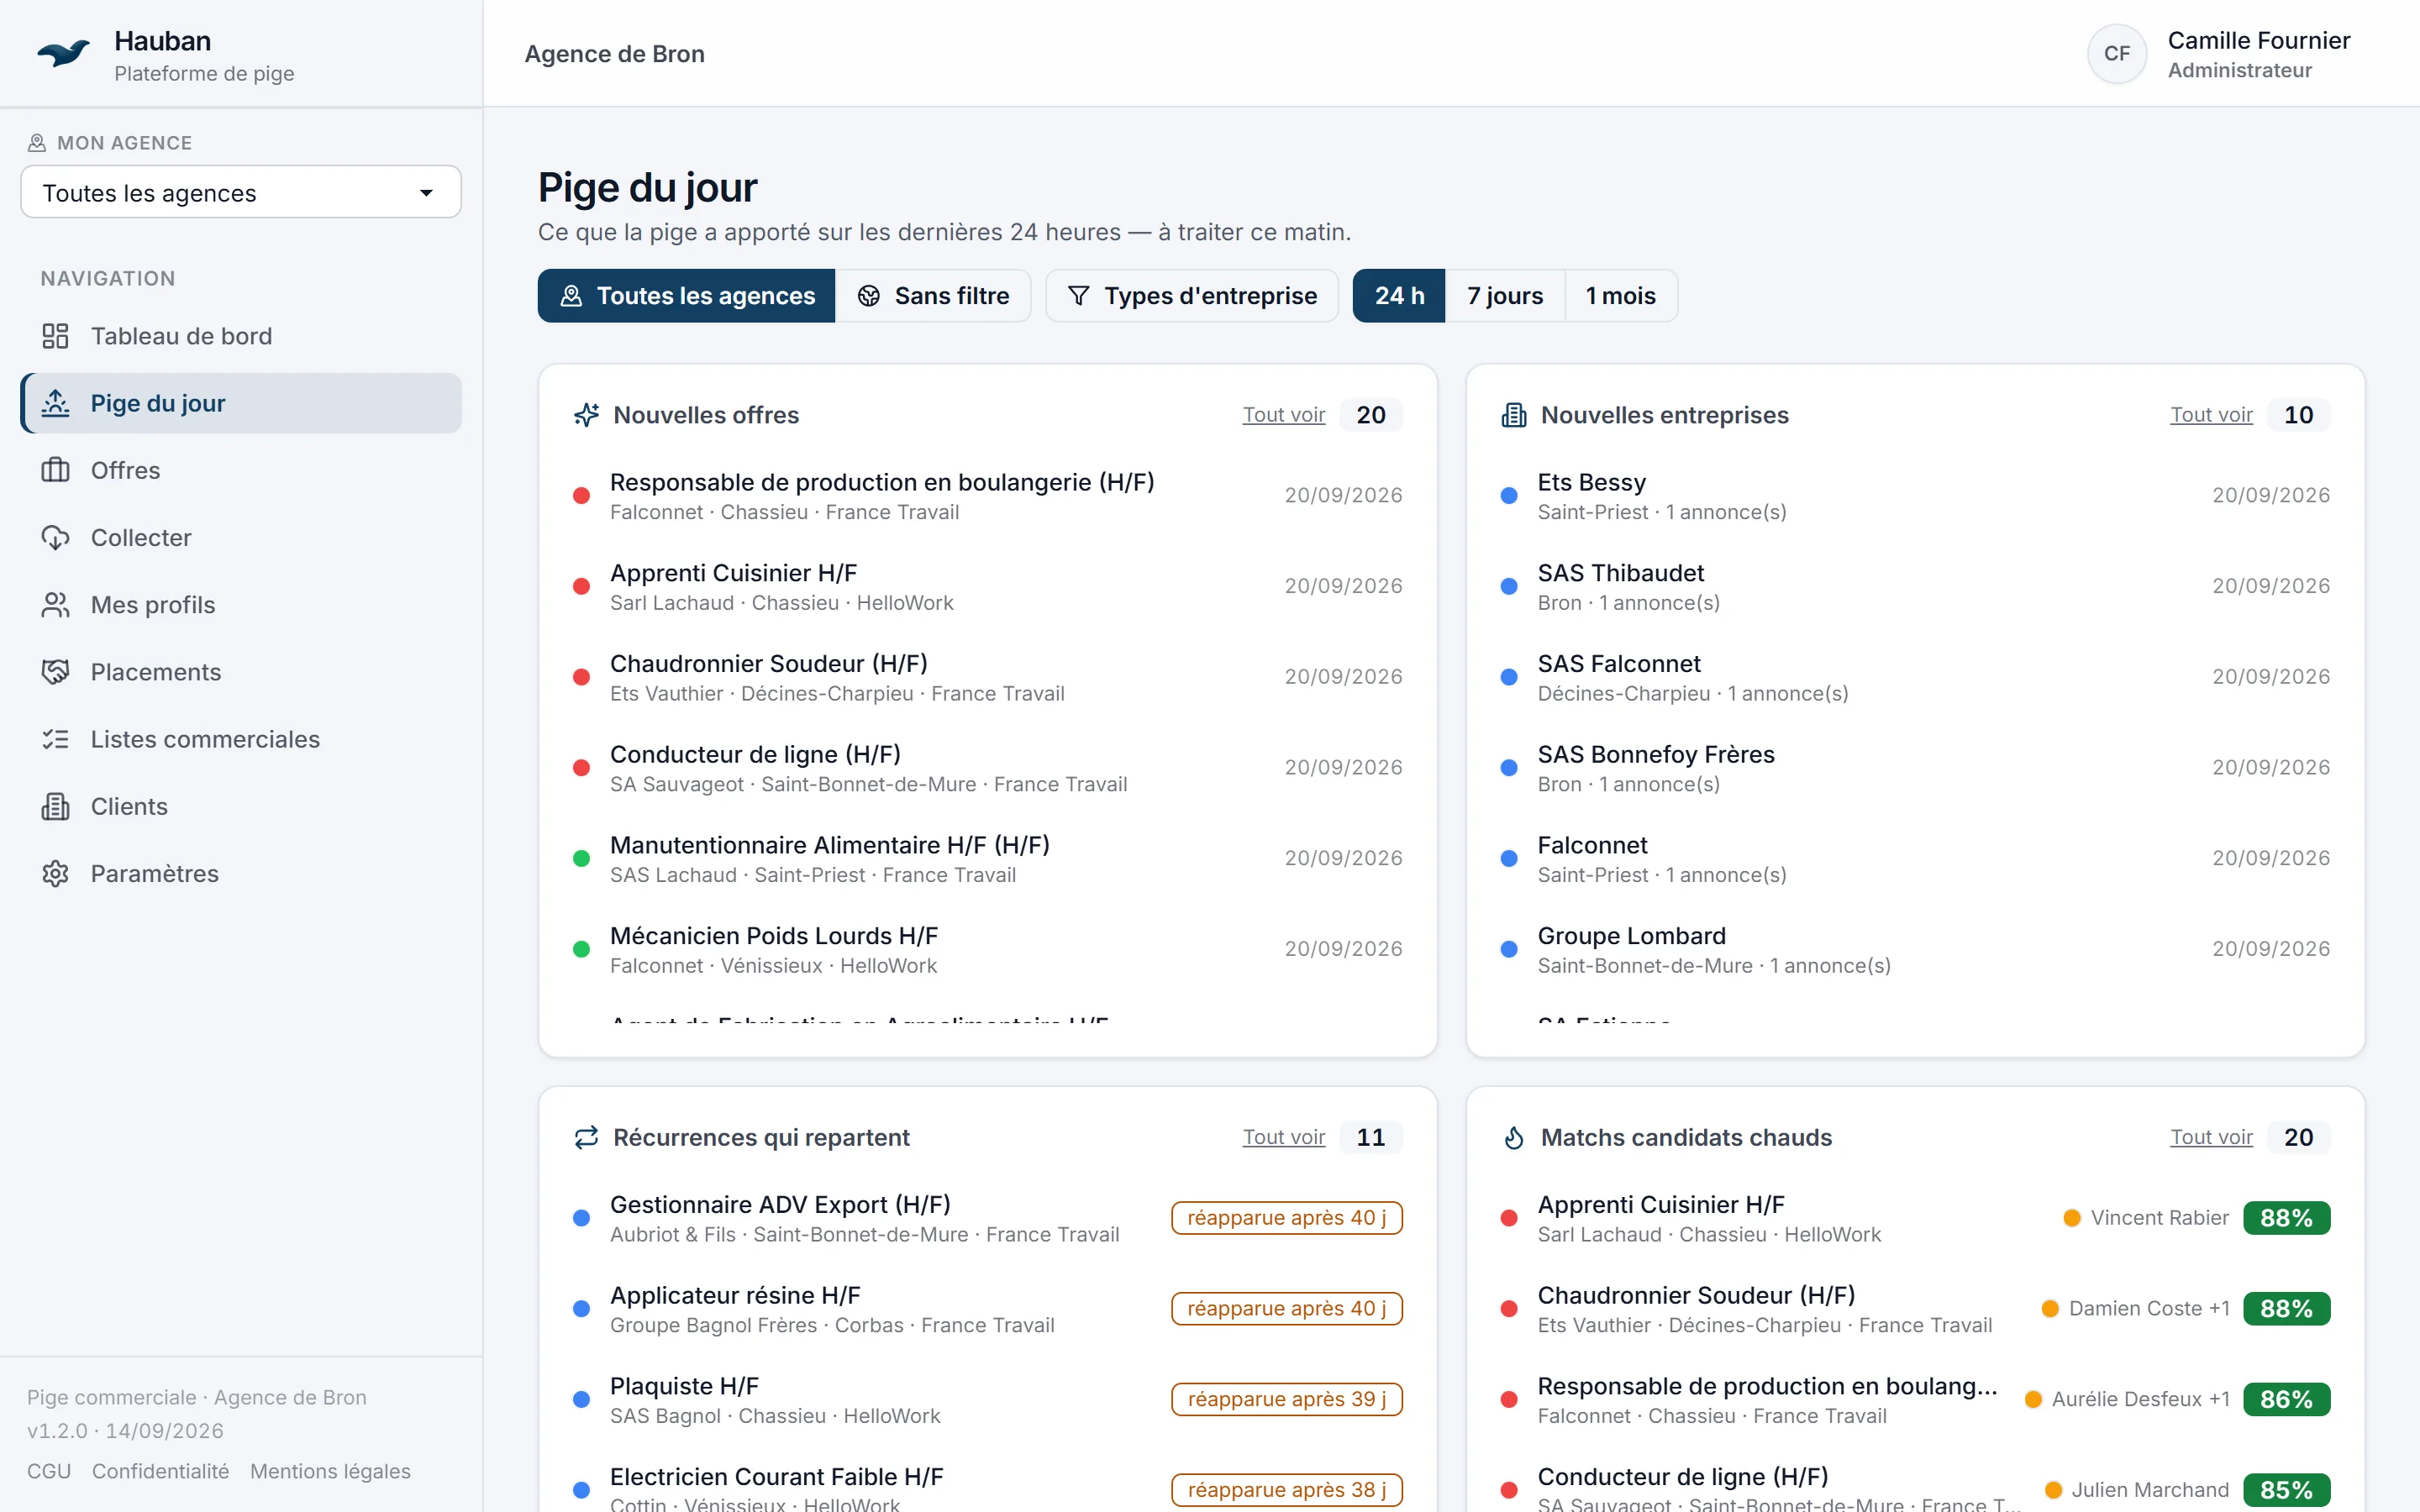Screen dimensions: 2420x1512
Task: Select the Toutes les agences filter button
Action: pyautogui.click(x=687, y=296)
